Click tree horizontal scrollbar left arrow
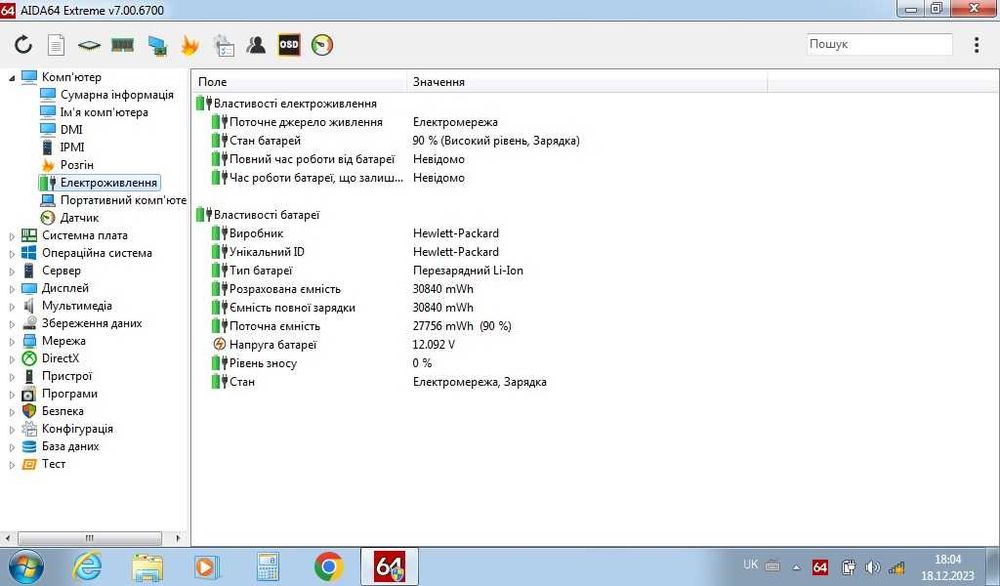1000x586 pixels. click(x=8, y=538)
